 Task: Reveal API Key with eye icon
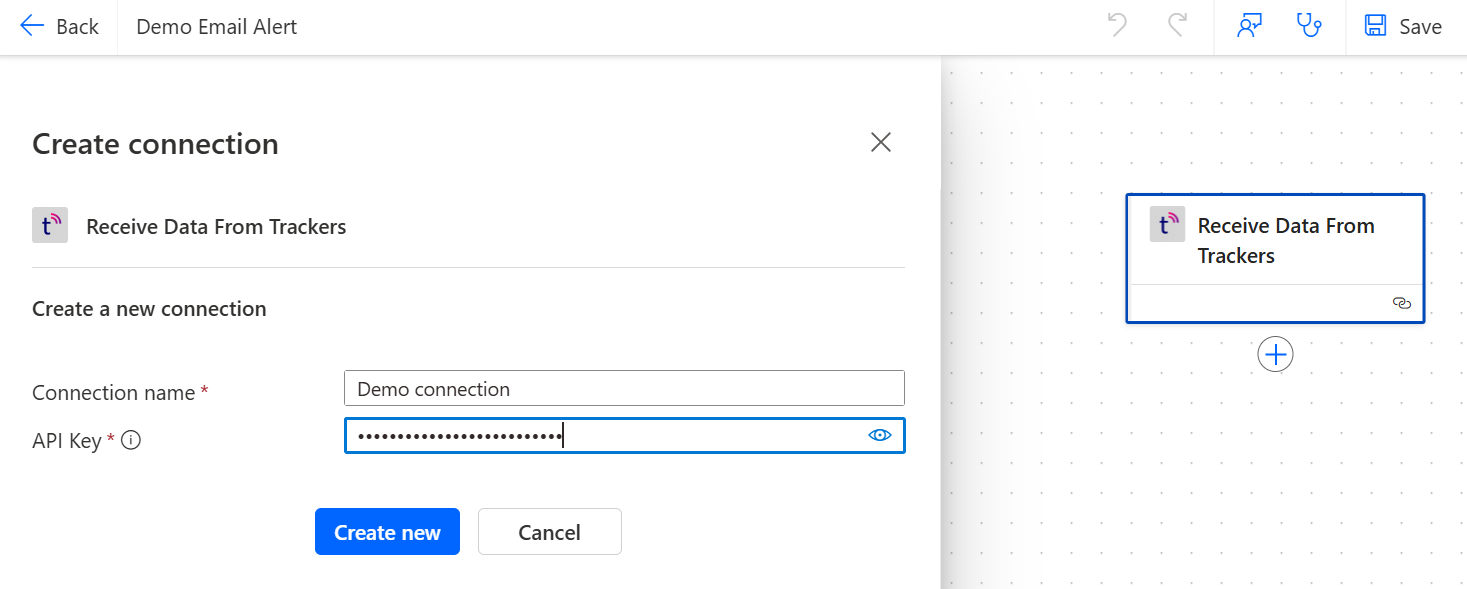tap(880, 435)
